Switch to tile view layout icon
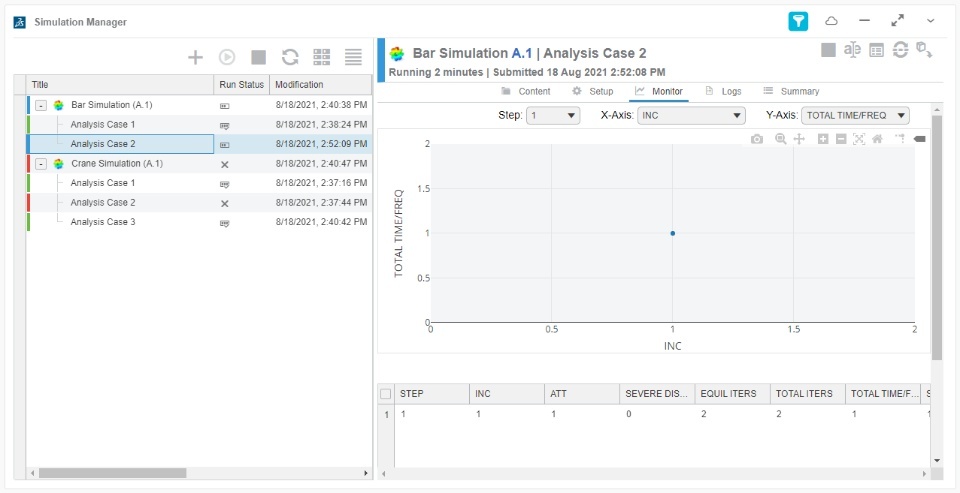Viewport: 960px width, 493px height. click(322, 58)
